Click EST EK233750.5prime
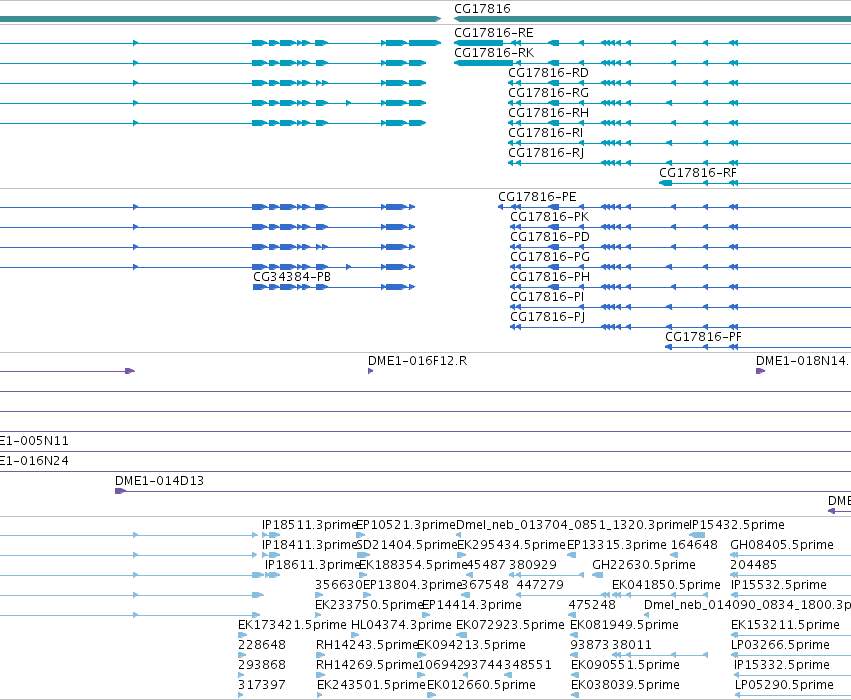This screenshot has height=700, width=851. 369,606
